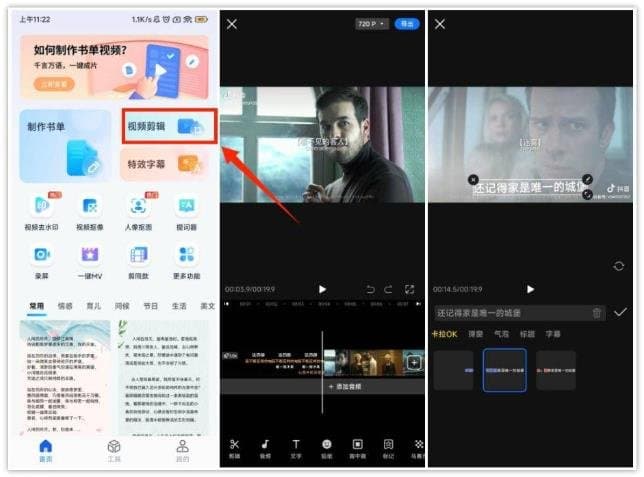Open the sticker smiley tool

327,448
